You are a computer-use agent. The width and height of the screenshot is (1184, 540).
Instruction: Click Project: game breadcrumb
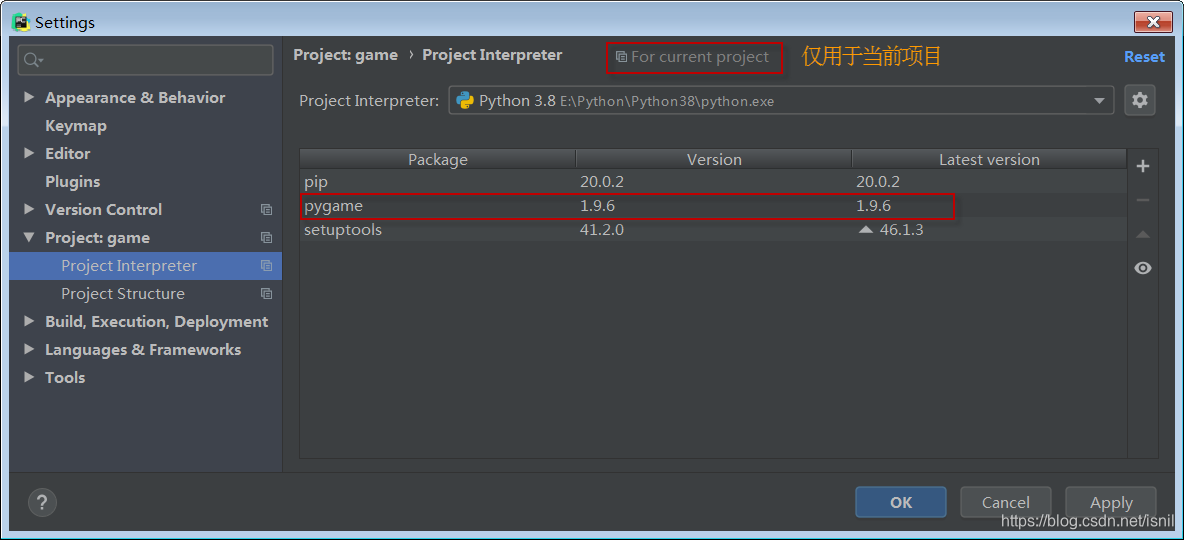pyautogui.click(x=345, y=55)
